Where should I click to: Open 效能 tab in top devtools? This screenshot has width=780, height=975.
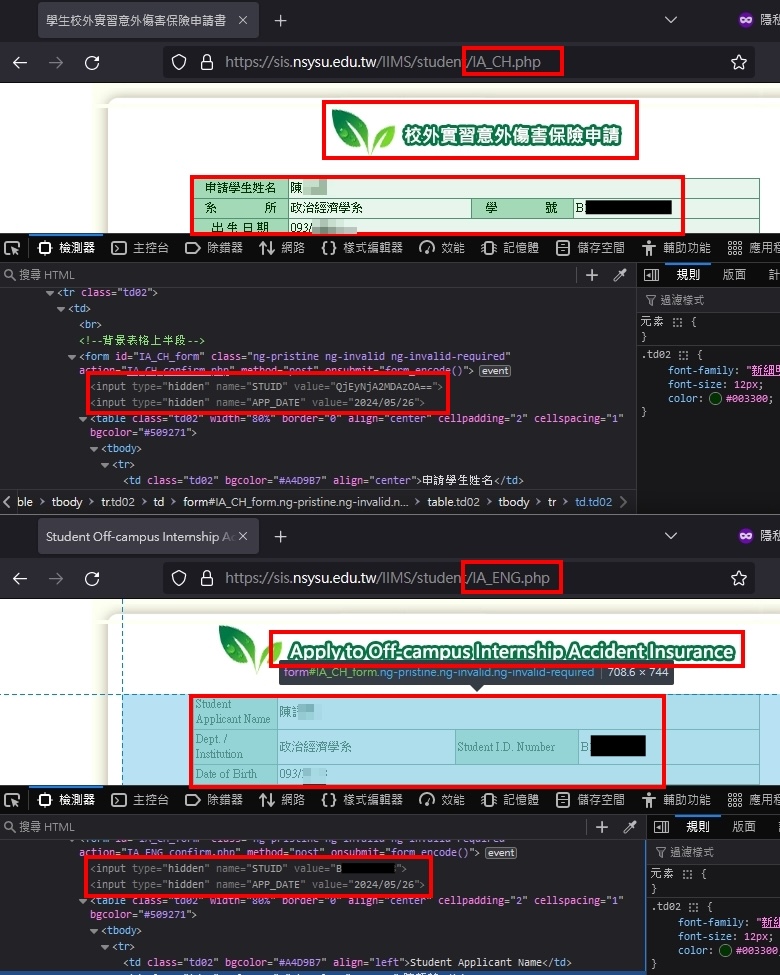click(x=442, y=248)
